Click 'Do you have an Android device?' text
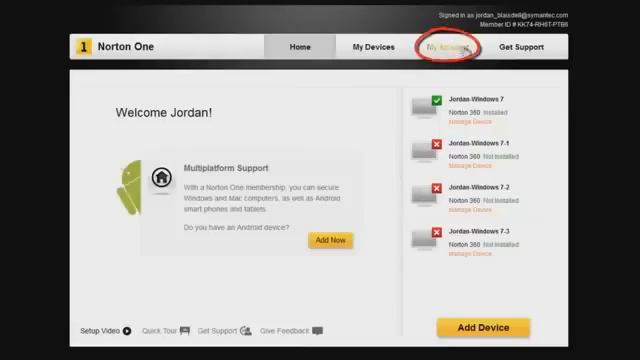 (x=236, y=227)
